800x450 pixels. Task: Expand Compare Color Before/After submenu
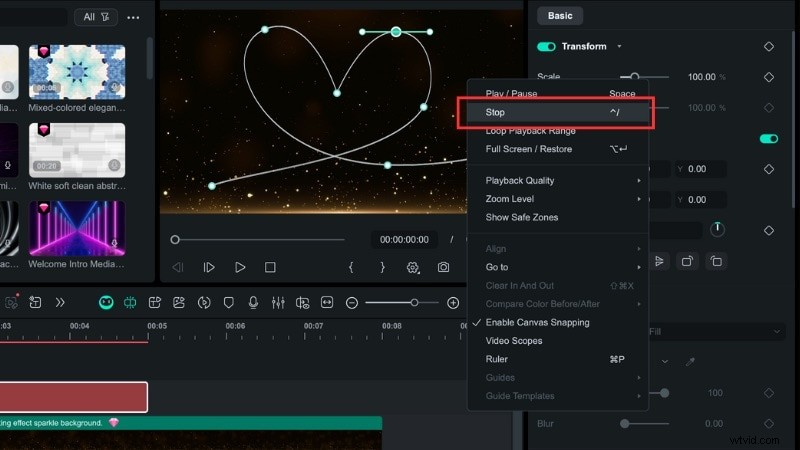click(x=557, y=304)
